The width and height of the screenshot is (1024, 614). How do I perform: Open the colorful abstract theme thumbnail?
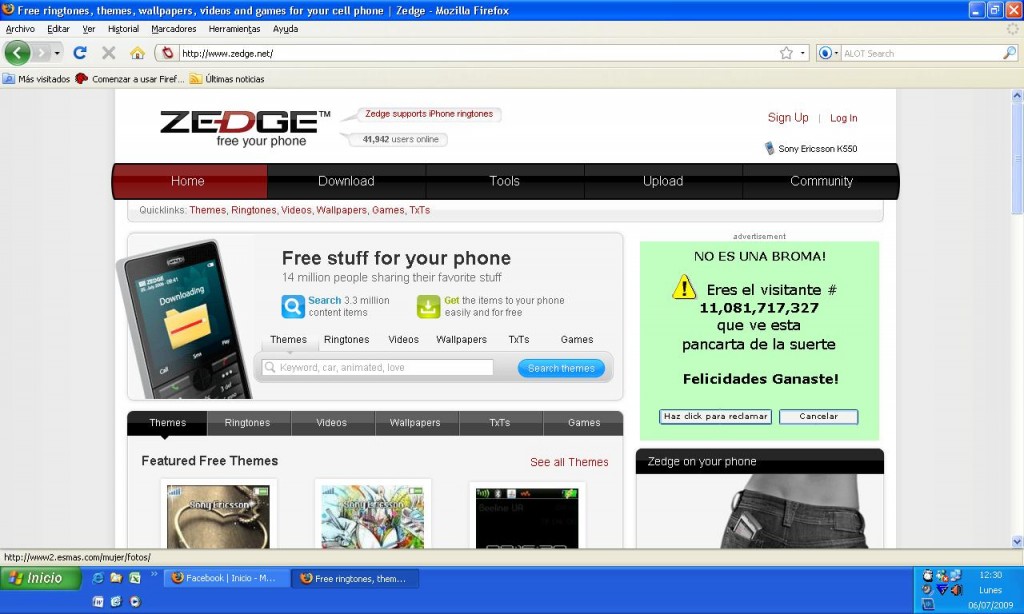(372, 516)
